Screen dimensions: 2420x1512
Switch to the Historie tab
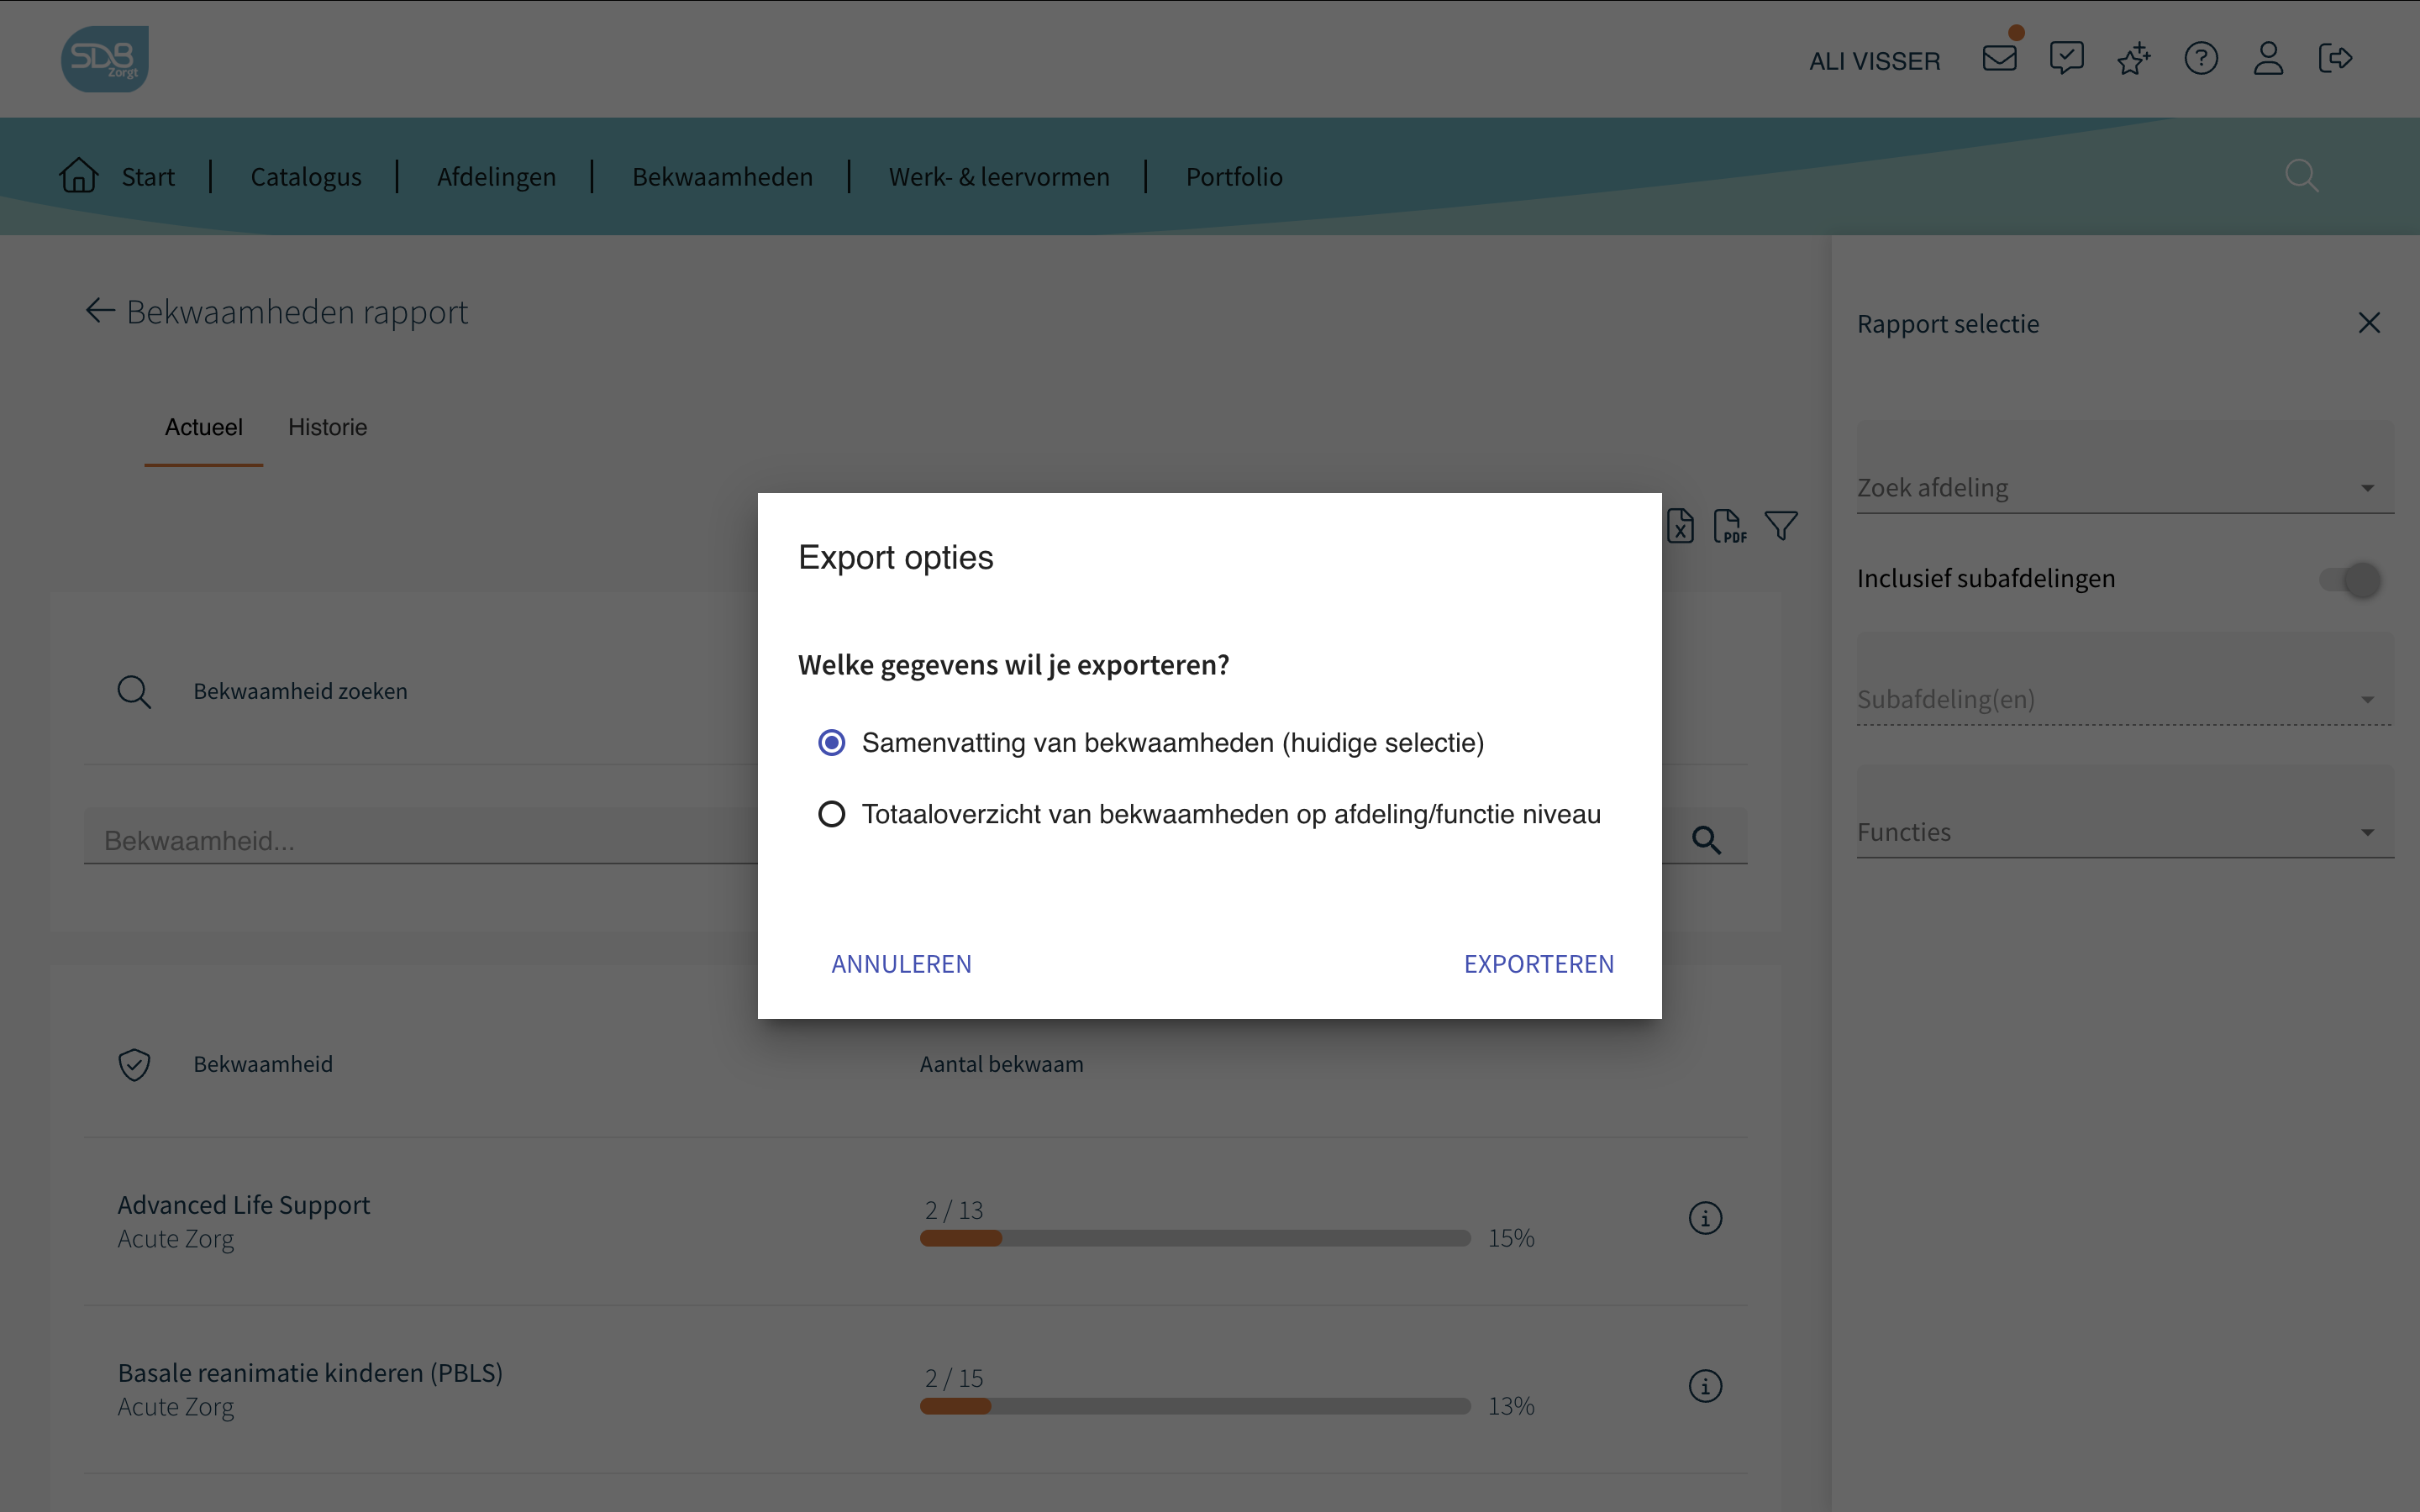pos(327,427)
